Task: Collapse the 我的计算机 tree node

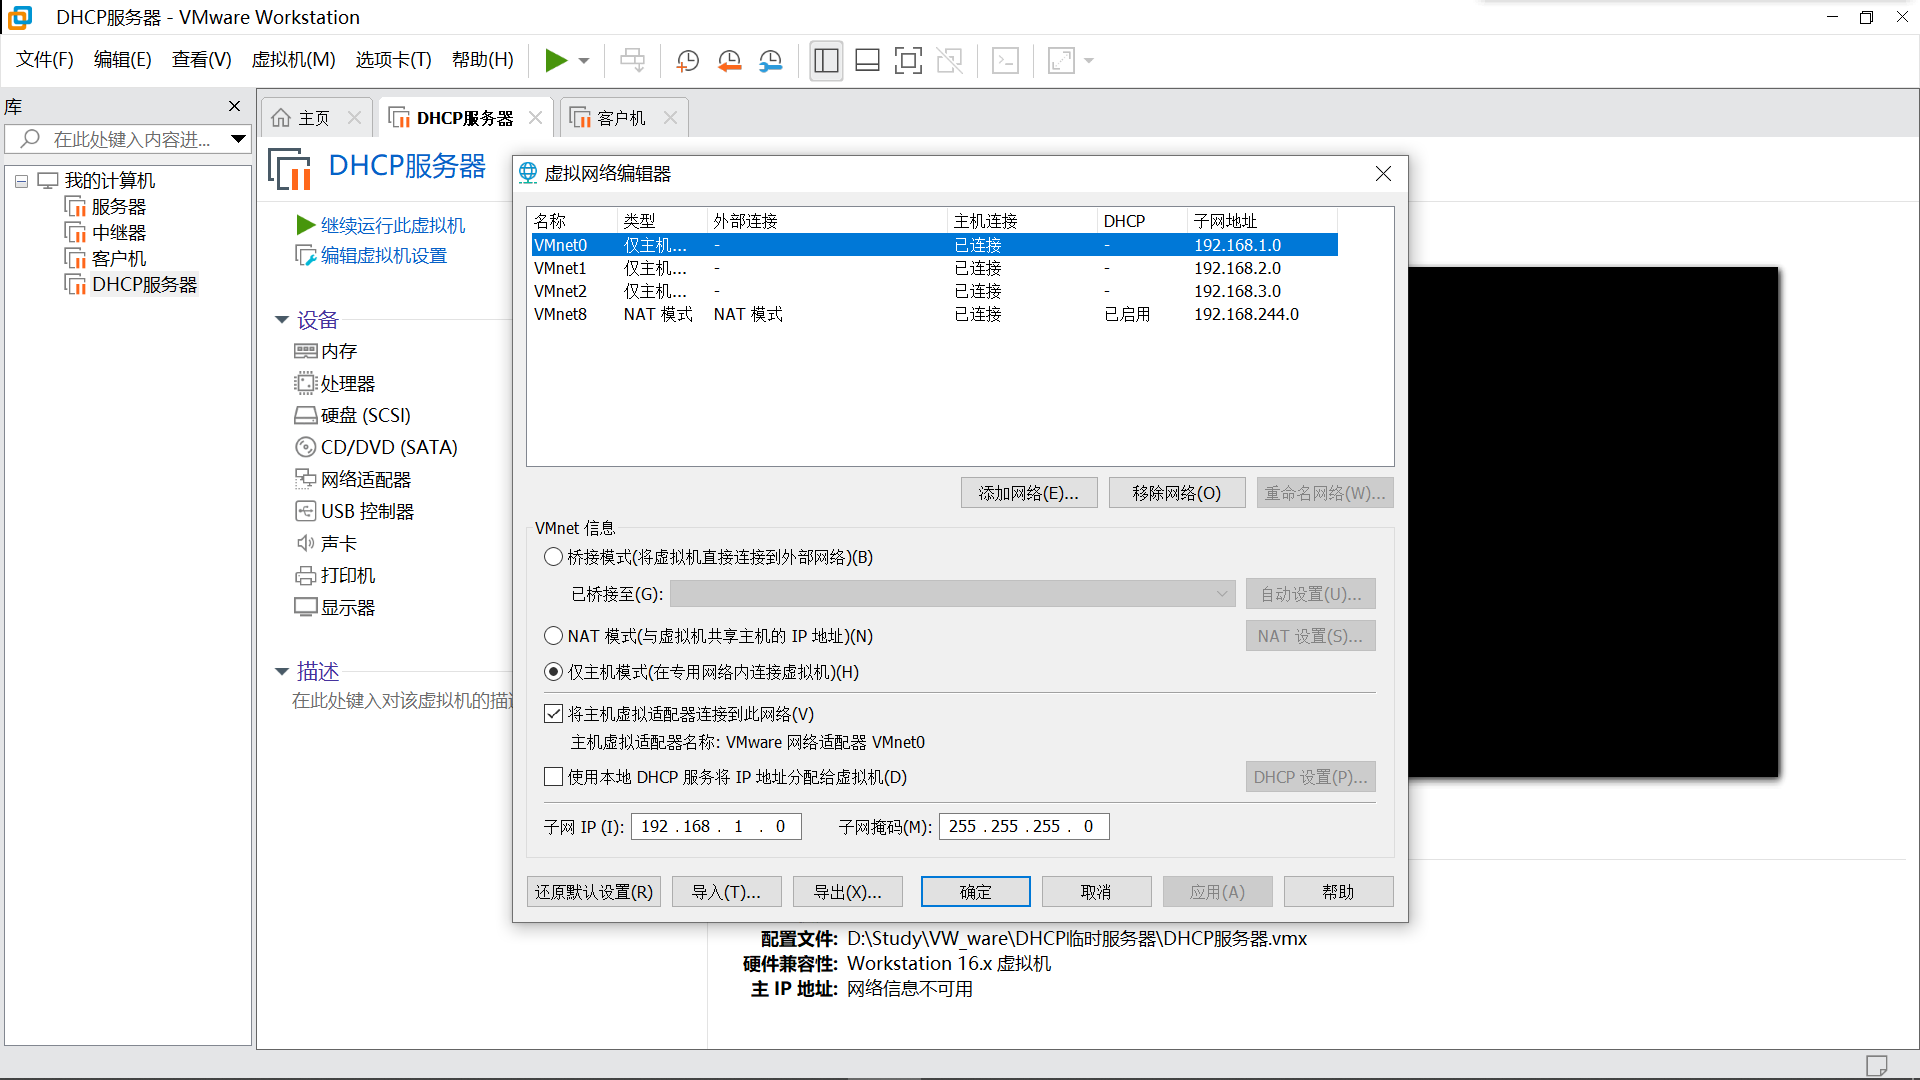Action: point(21,181)
